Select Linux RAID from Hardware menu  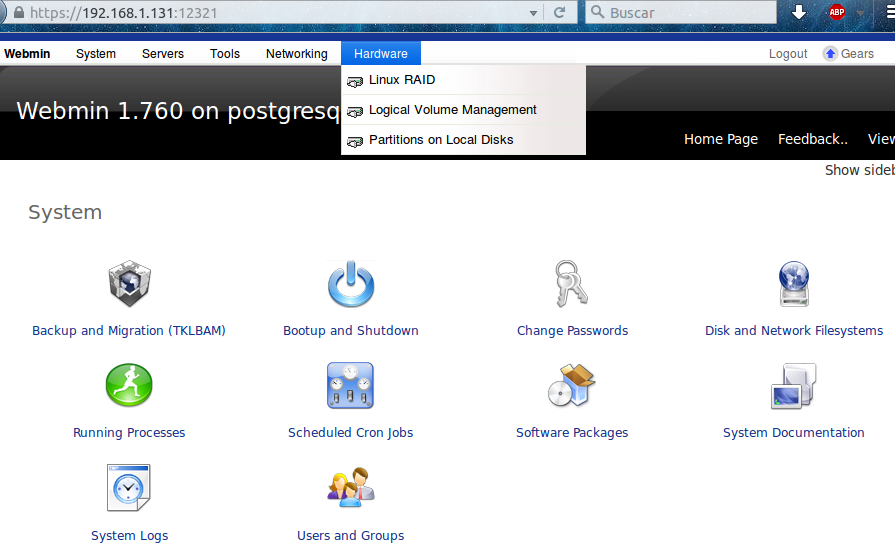[x=401, y=80]
